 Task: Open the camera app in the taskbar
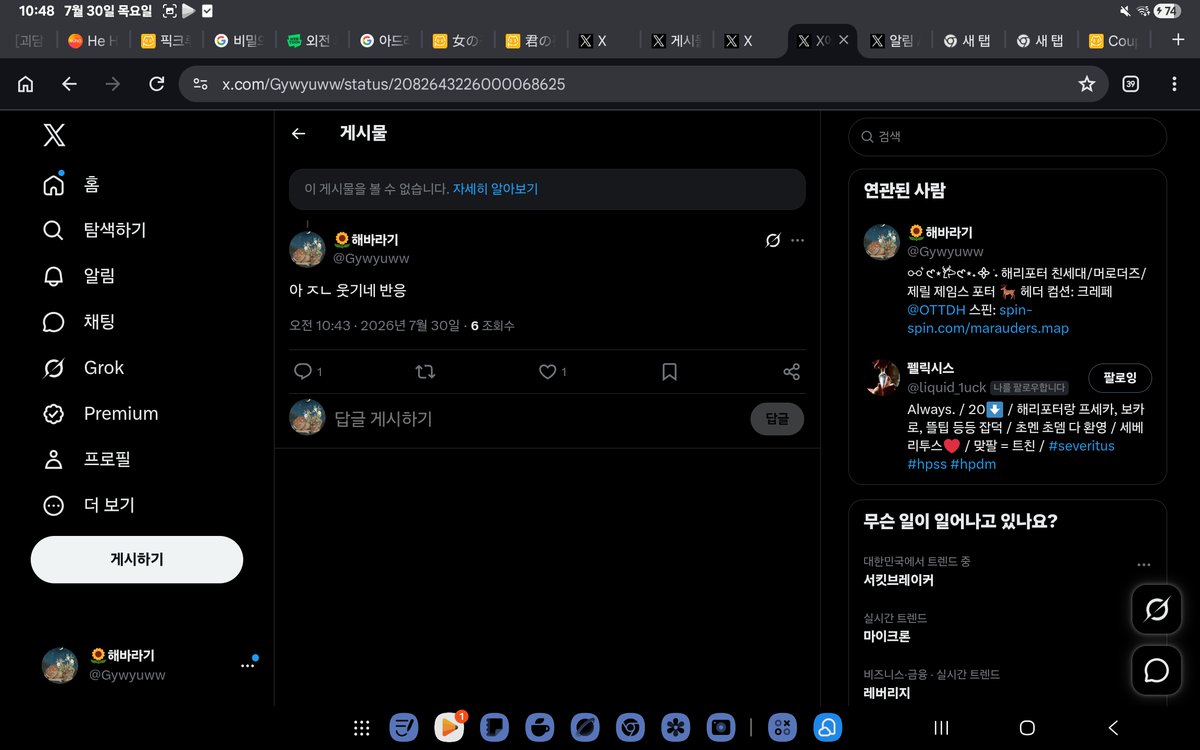720,728
